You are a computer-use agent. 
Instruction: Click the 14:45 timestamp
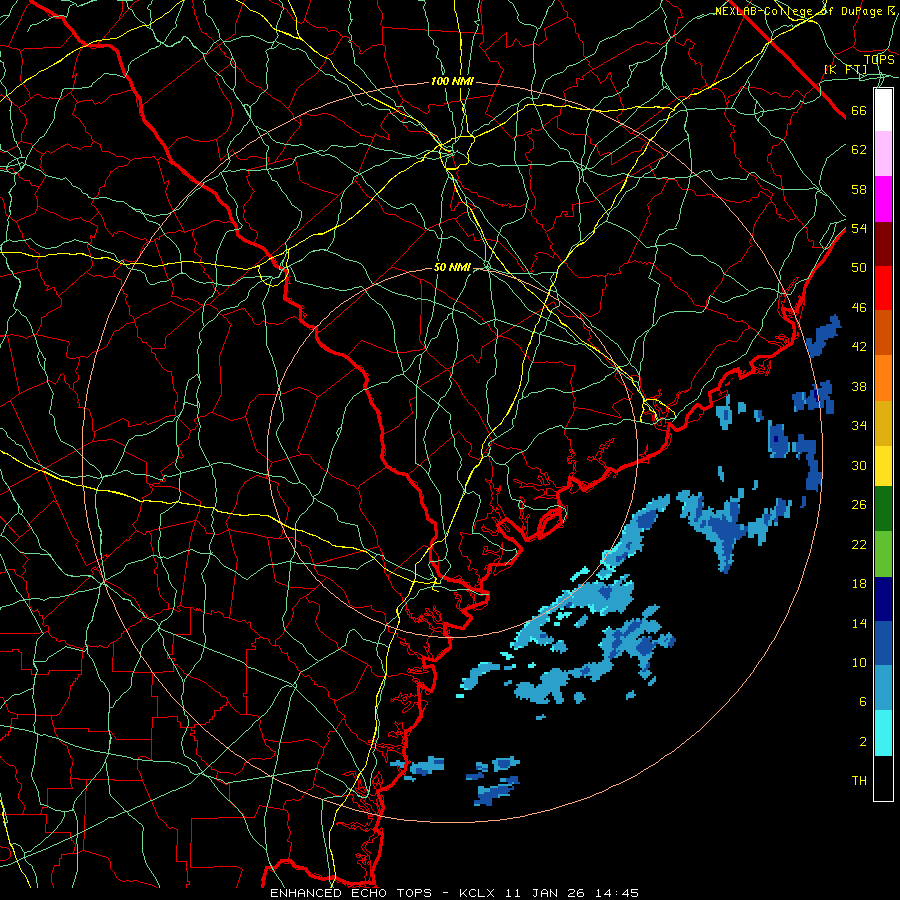point(616,893)
